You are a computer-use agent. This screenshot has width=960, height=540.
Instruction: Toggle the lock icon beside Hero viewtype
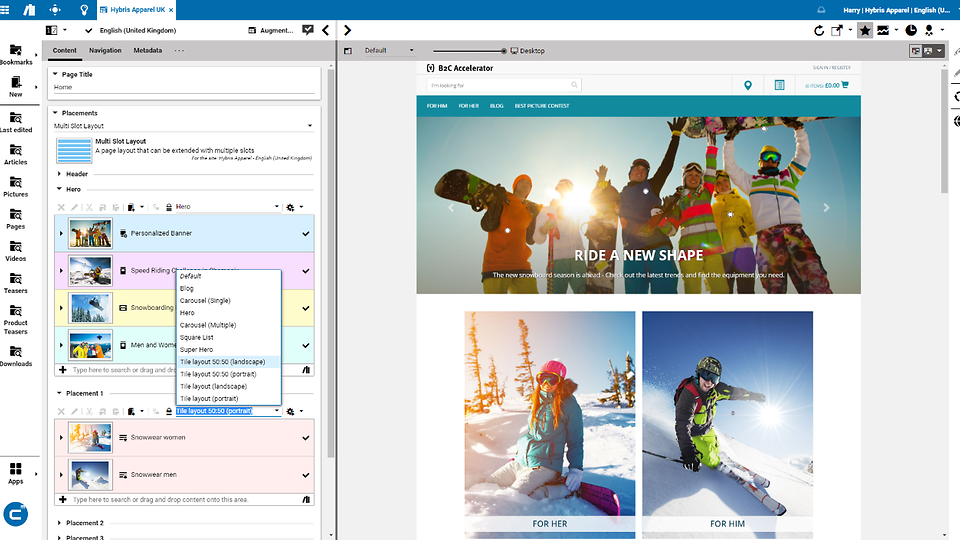pos(168,207)
